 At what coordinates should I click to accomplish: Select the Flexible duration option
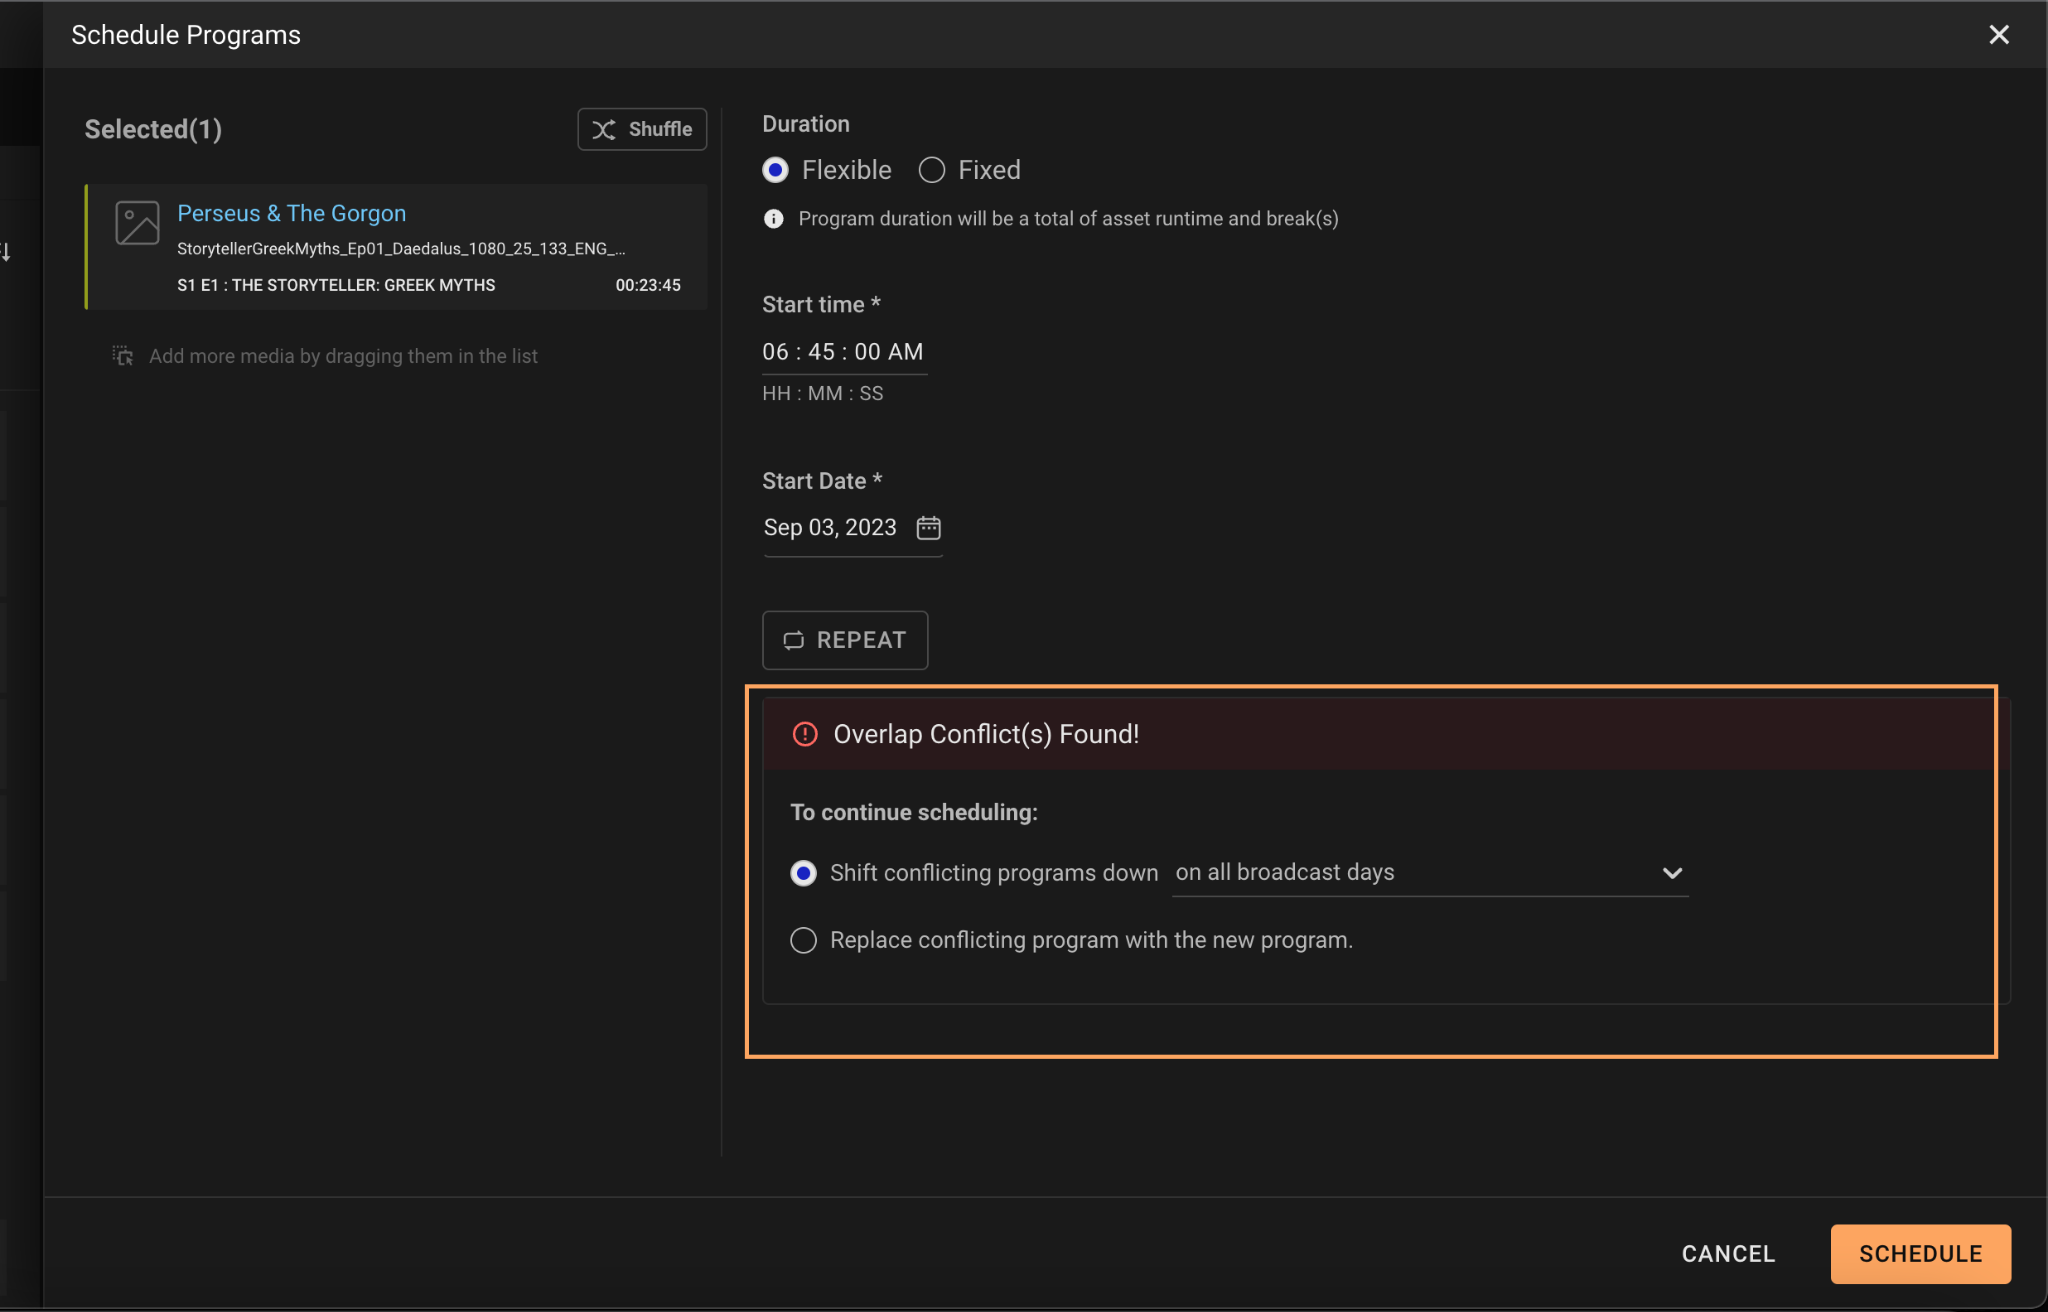coord(776,170)
